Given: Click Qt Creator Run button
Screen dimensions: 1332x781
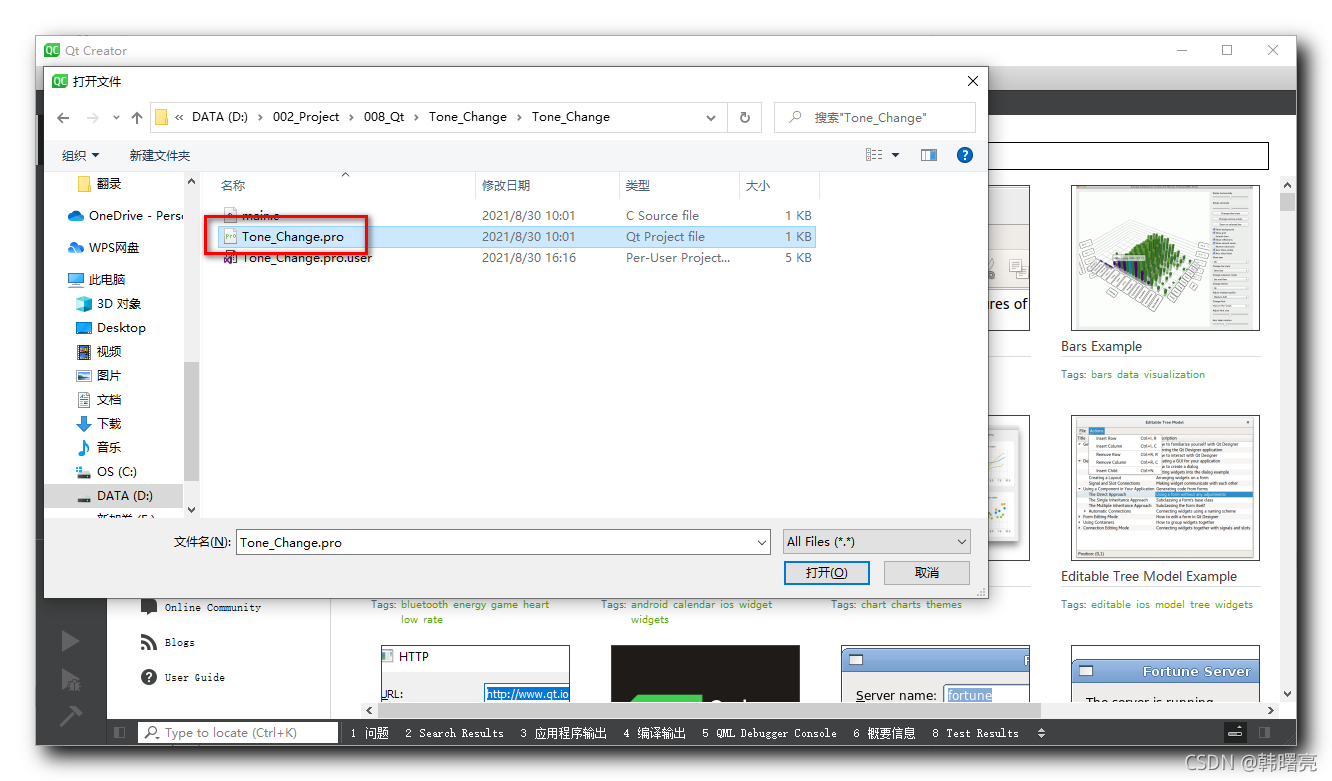Looking at the screenshot, I should tap(70, 641).
